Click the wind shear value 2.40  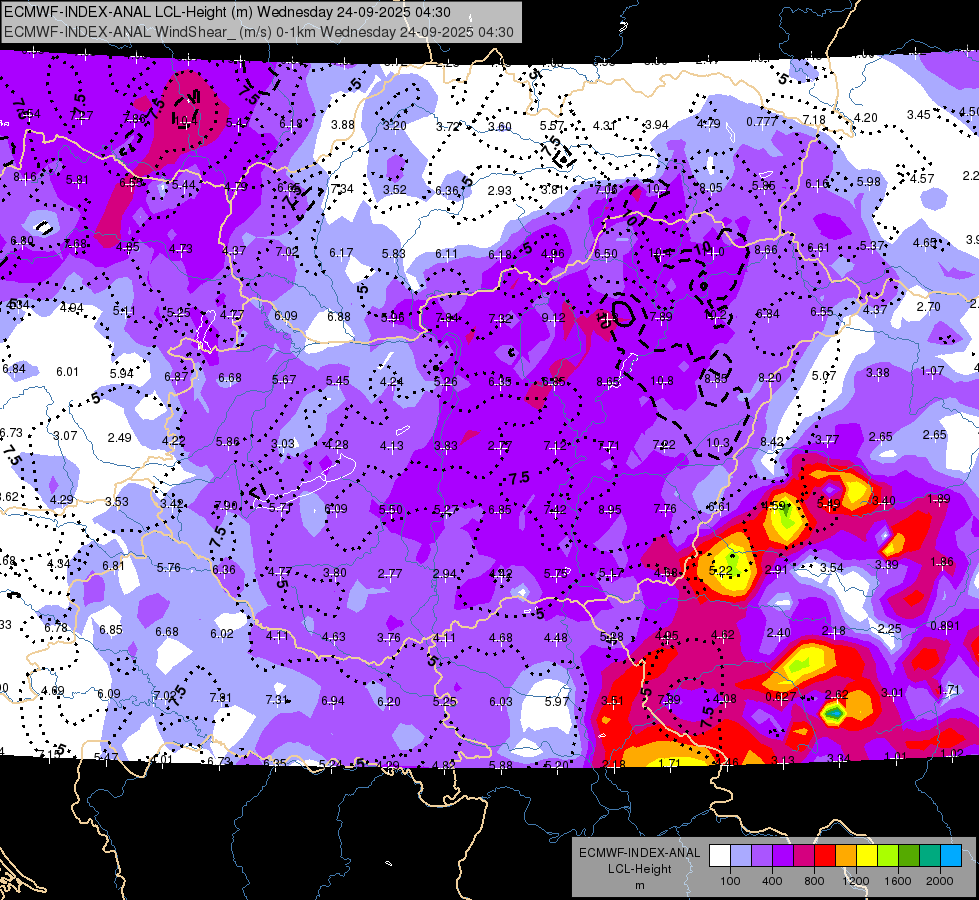(x=778, y=633)
